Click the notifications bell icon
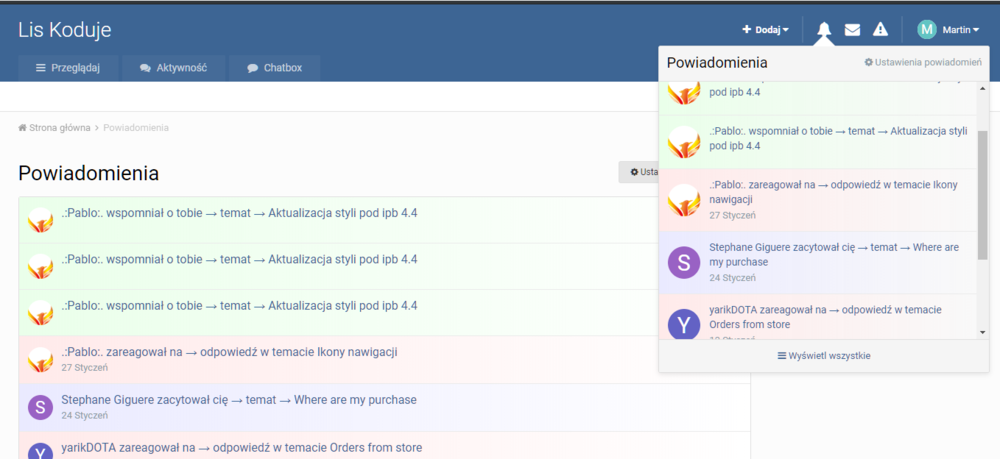The width and height of the screenshot is (1000, 459). [824, 30]
